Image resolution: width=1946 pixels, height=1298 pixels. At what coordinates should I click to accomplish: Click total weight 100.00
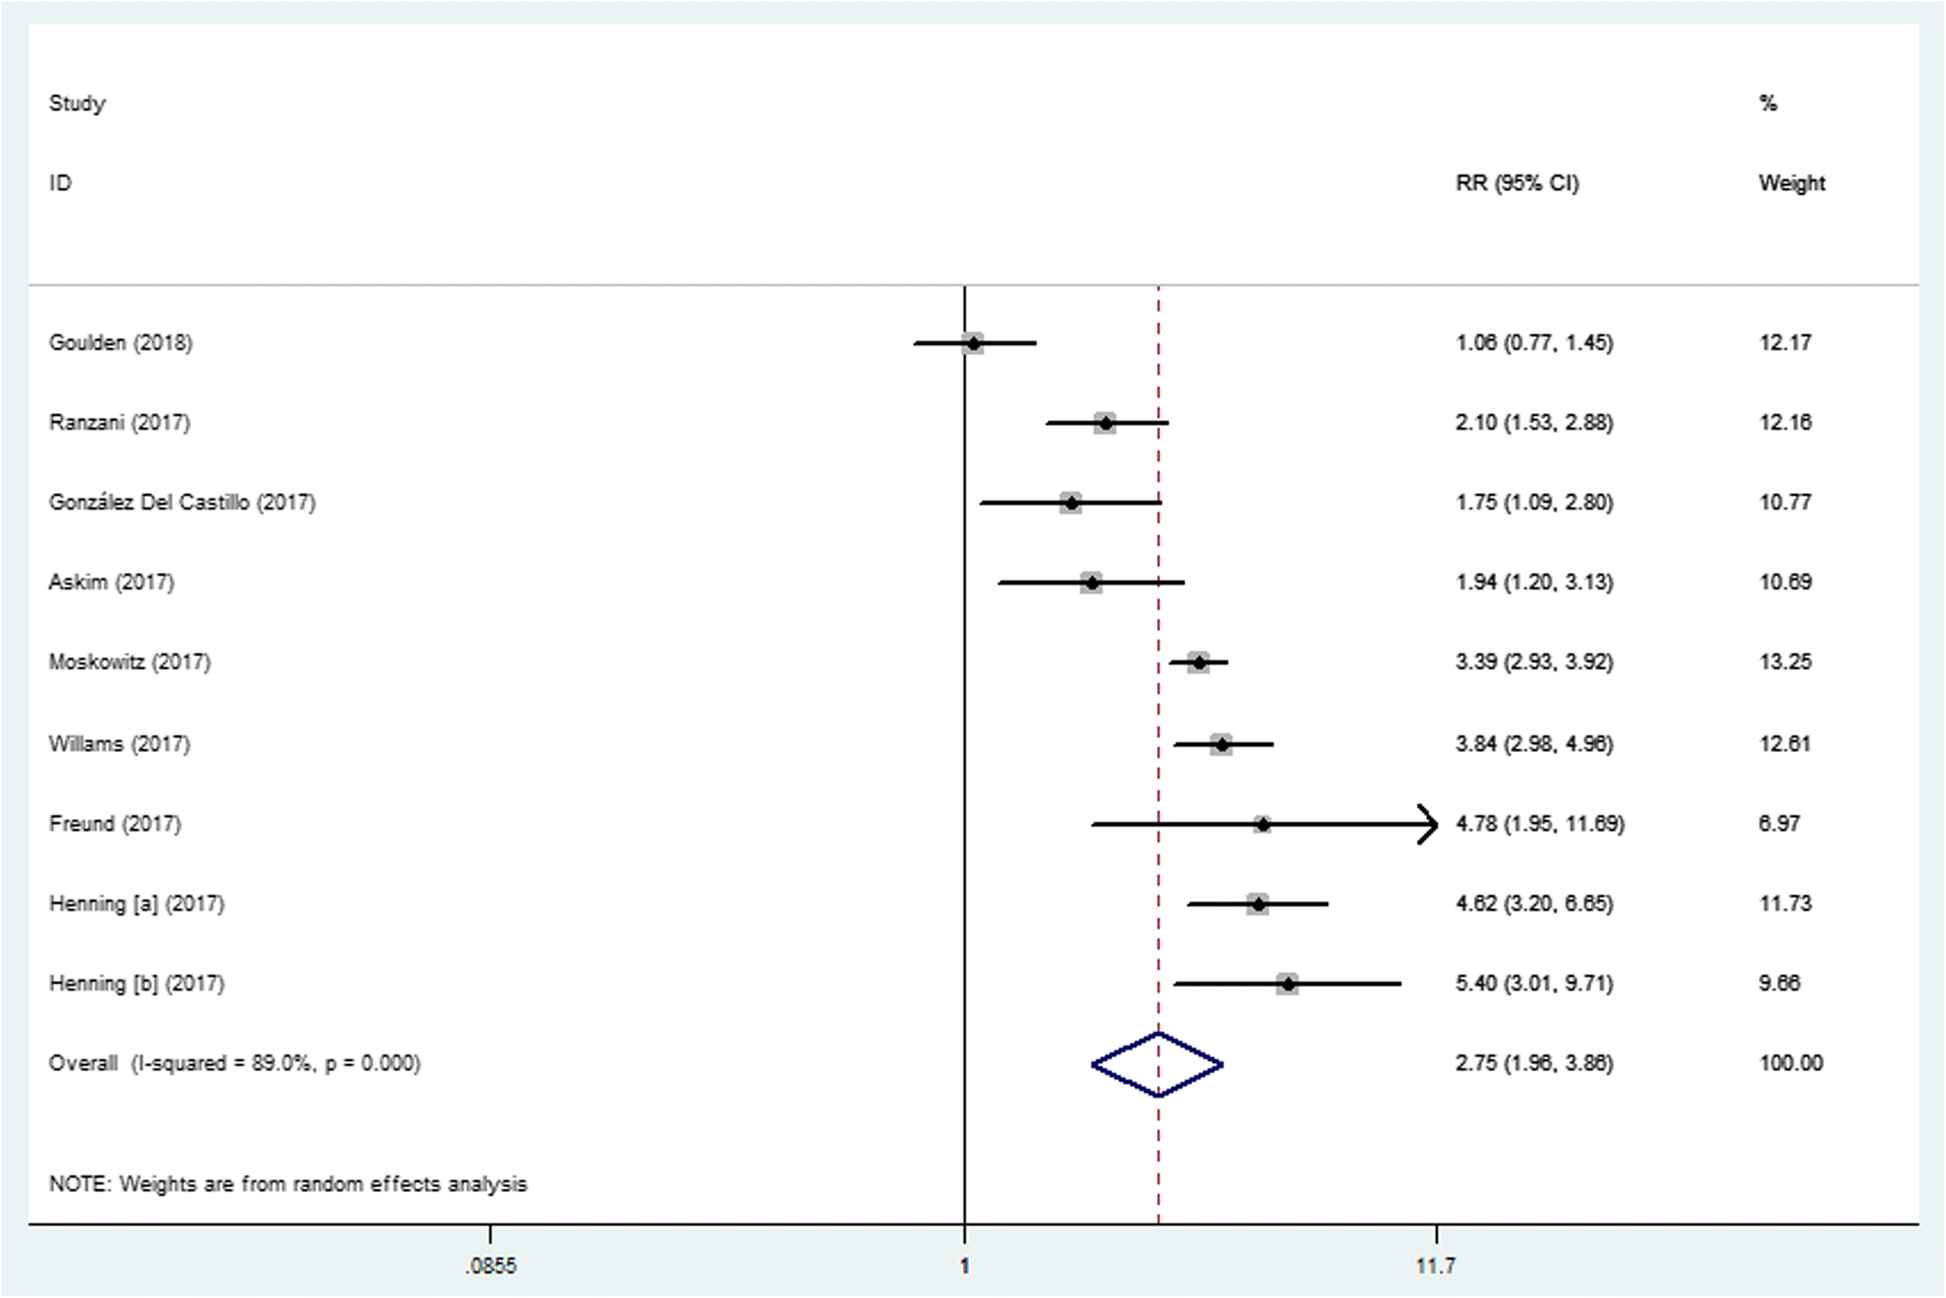[1791, 1064]
